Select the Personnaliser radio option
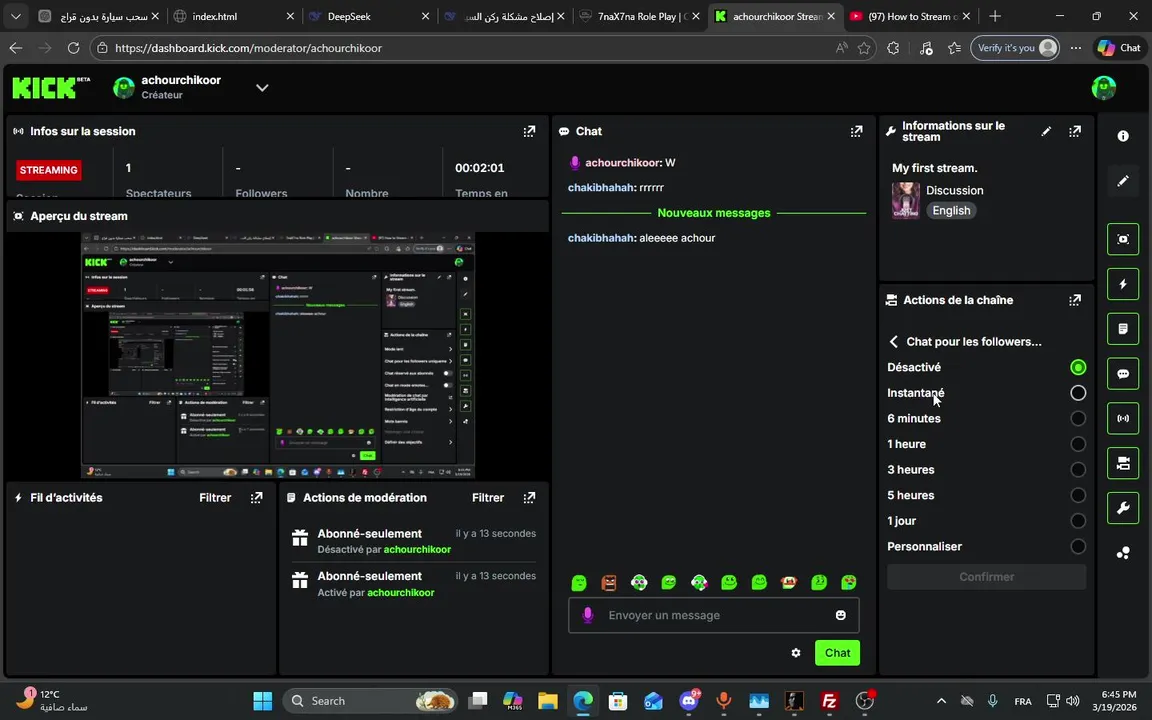The width and height of the screenshot is (1152, 720). [x=1077, y=547]
